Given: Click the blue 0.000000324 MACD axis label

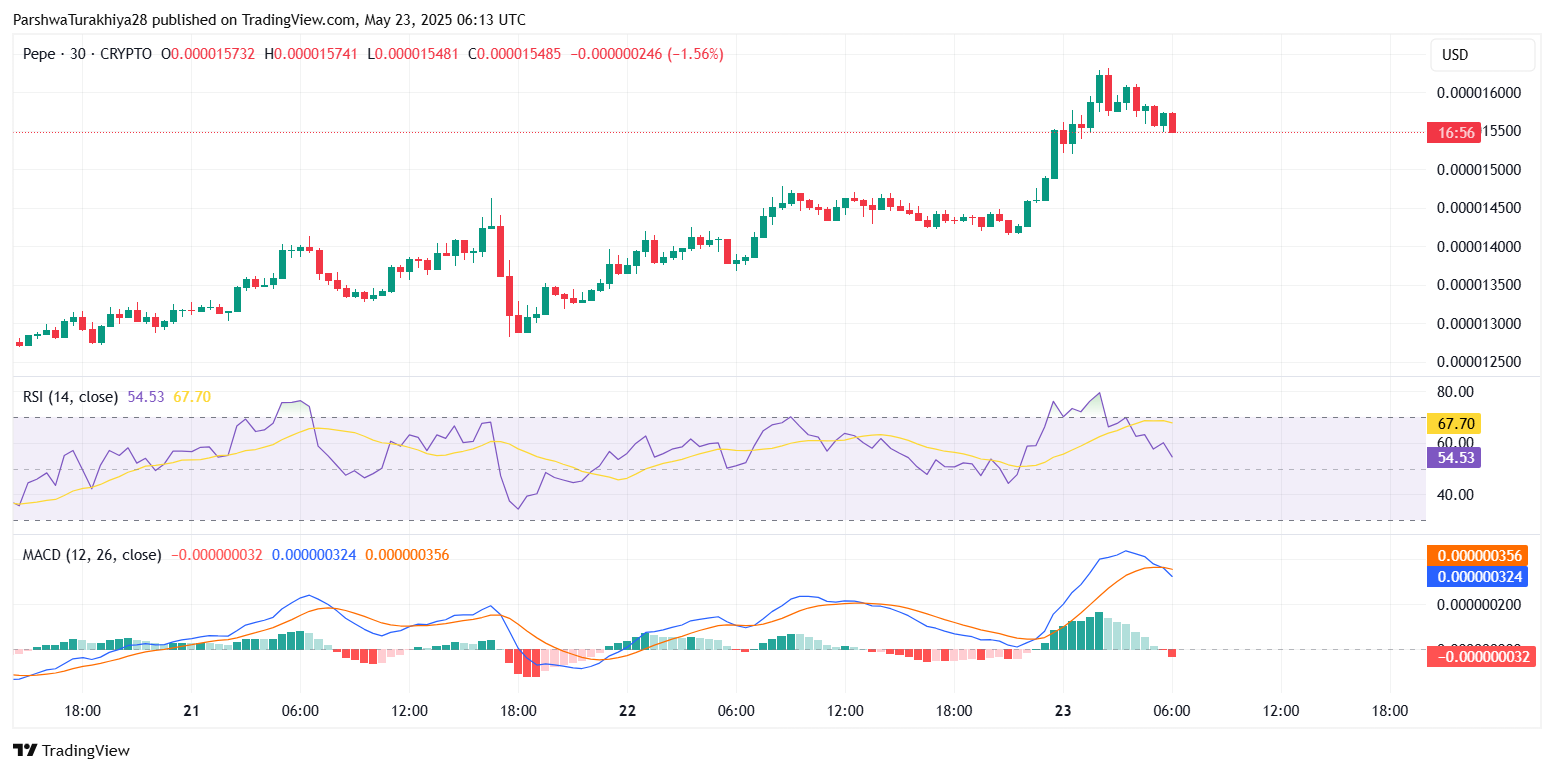Looking at the screenshot, I should pos(1480,576).
